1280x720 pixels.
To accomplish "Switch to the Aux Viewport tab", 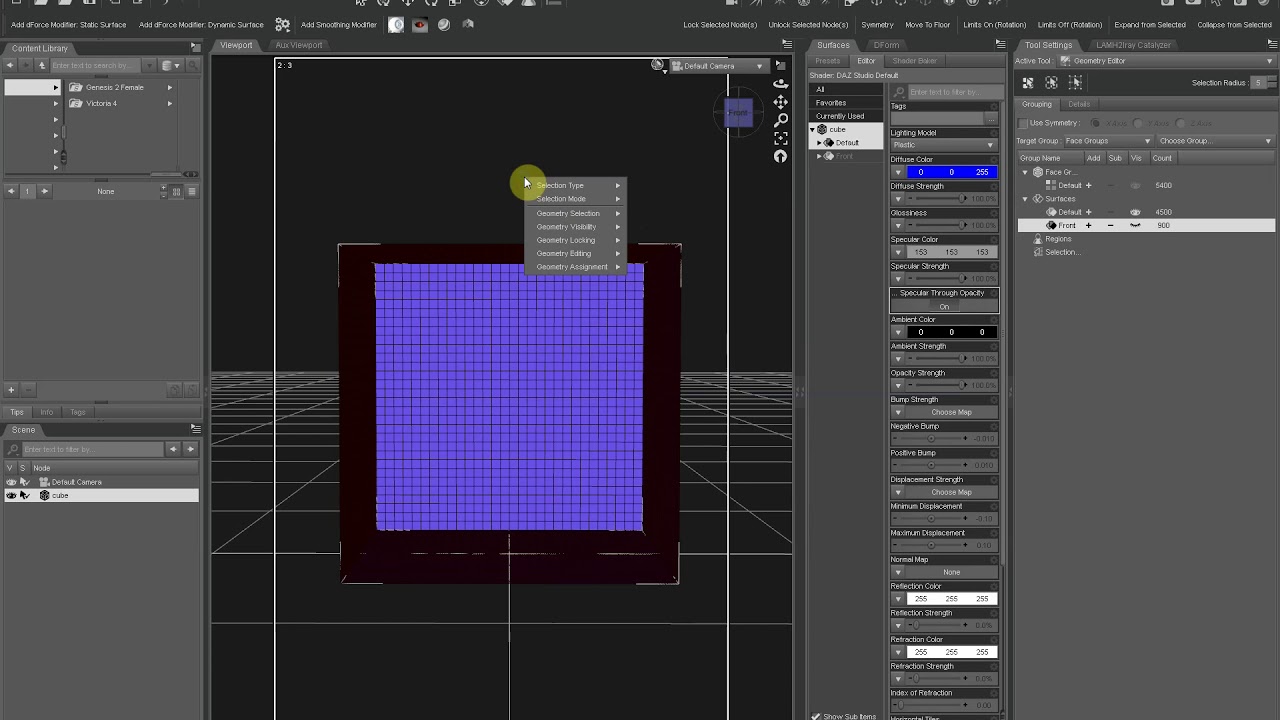I will 299,45.
